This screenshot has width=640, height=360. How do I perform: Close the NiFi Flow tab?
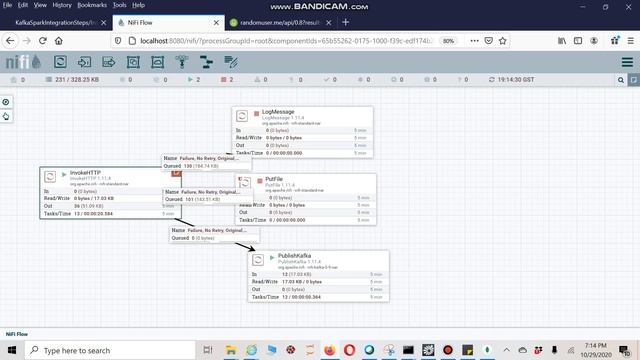pyautogui.click(x=216, y=23)
